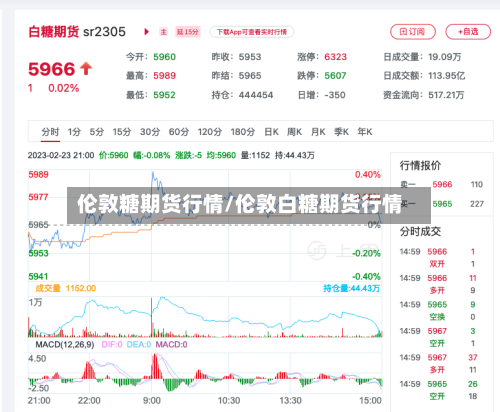Click the MACD(12,26,9) indicator label
The image size is (500, 412).
[x=65, y=344]
